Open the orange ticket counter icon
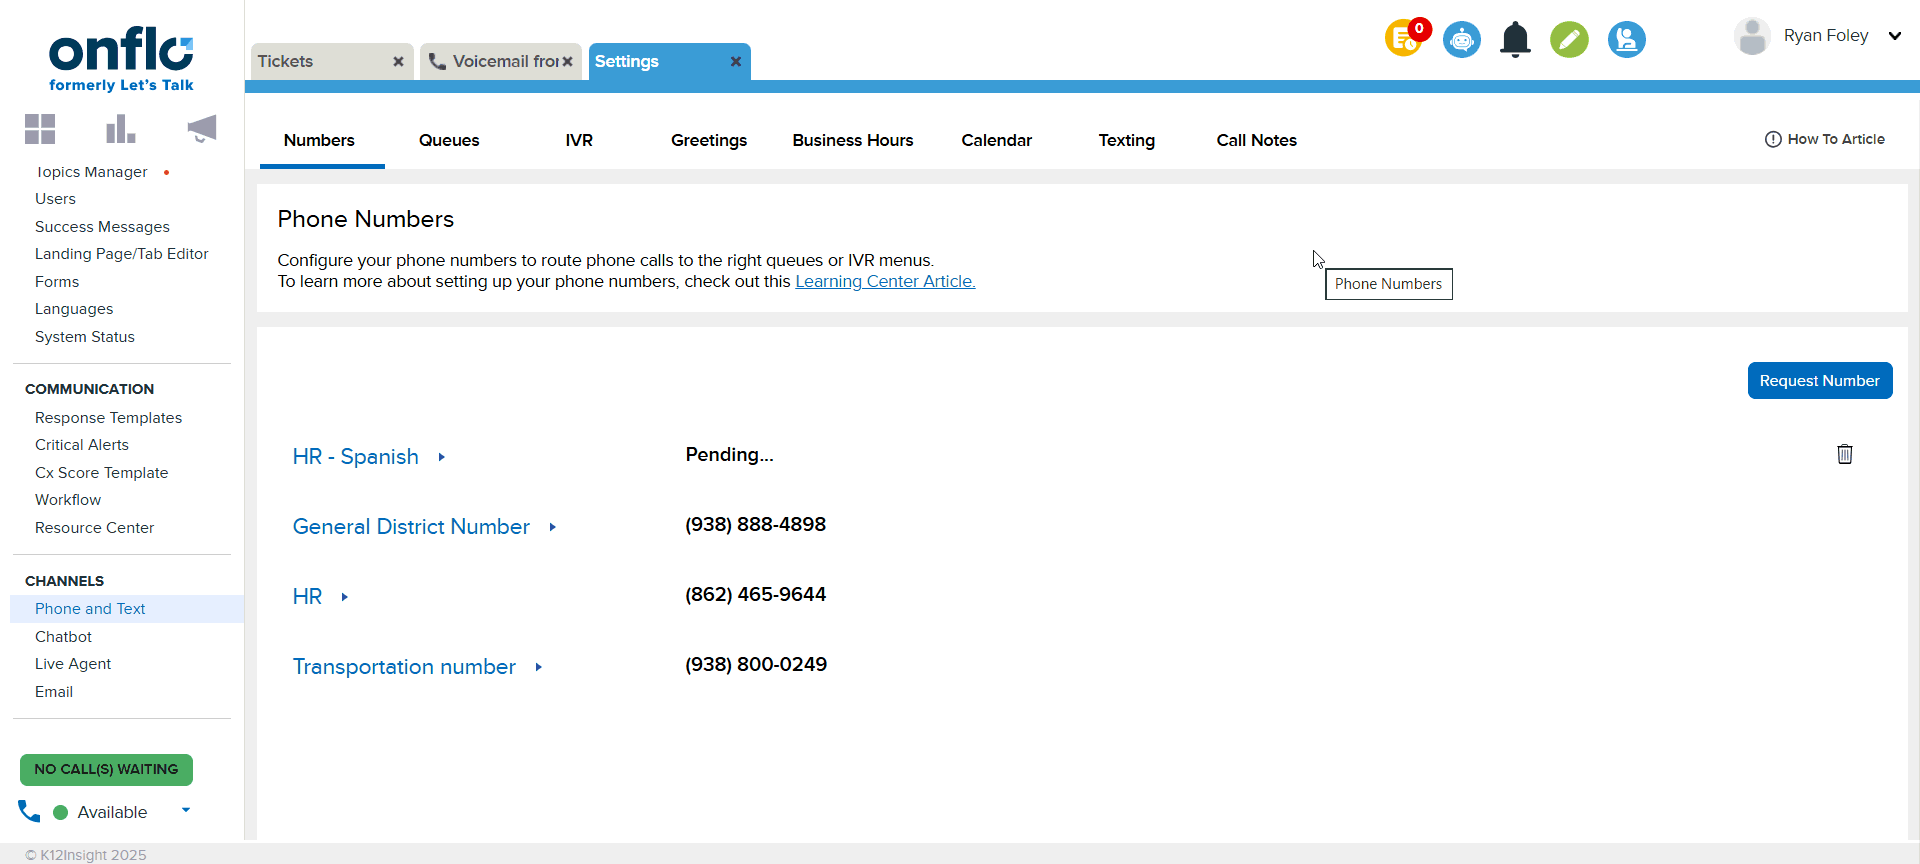Viewport: 1920px width, 864px height. (1404, 40)
